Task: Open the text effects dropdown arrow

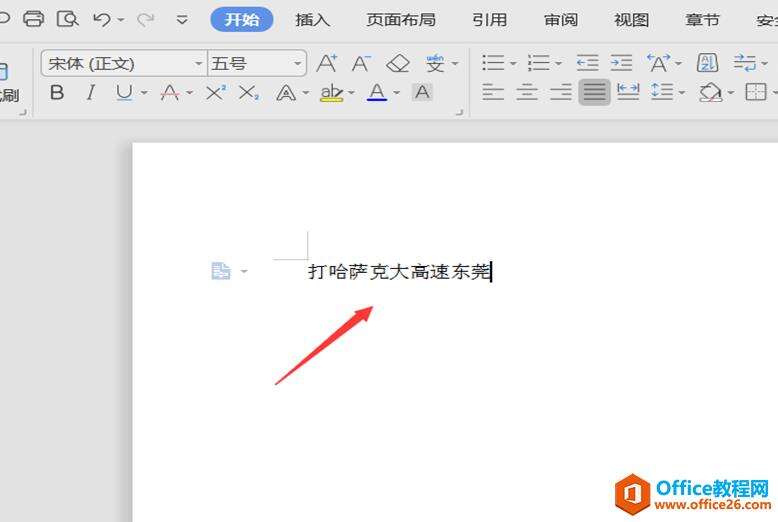Action: (306, 93)
